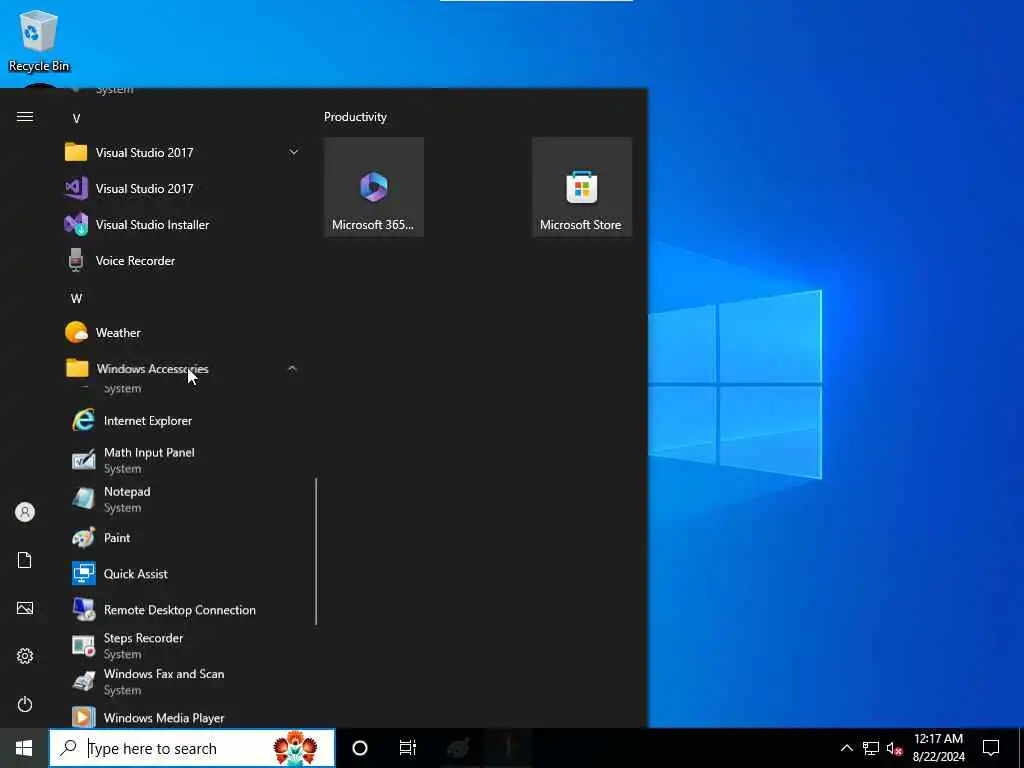
Task: Open the Action Center notifications icon
Action: pos(991,748)
